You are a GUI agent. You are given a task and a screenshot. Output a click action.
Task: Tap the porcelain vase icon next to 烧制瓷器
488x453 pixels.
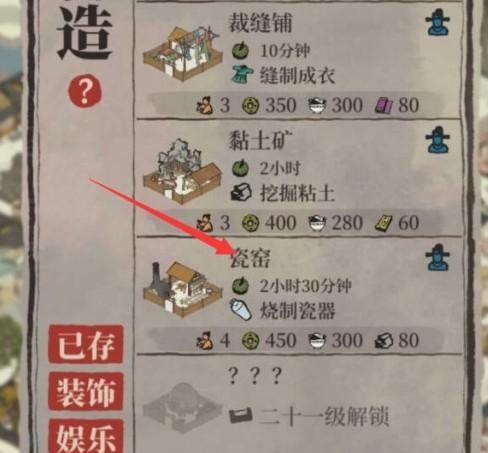click(x=241, y=310)
